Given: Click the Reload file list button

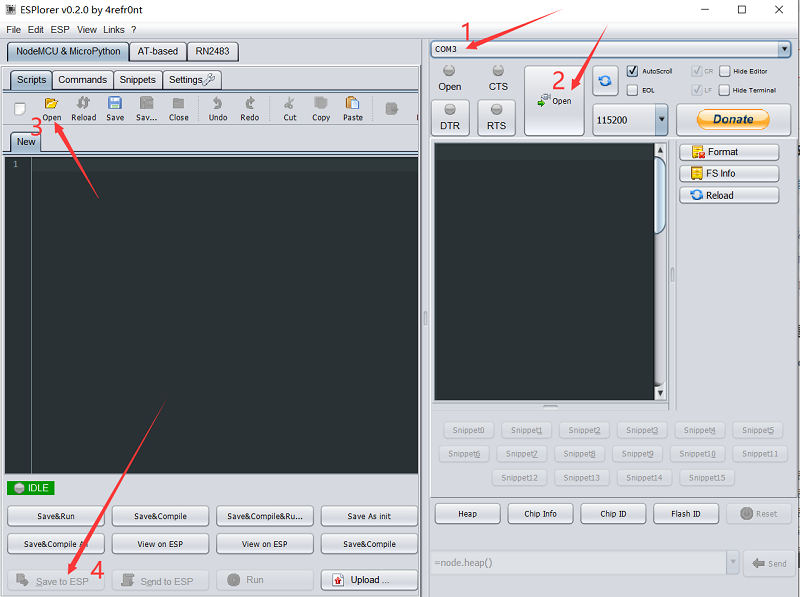Looking at the screenshot, I should pyautogui.click(x=729, y=195).
